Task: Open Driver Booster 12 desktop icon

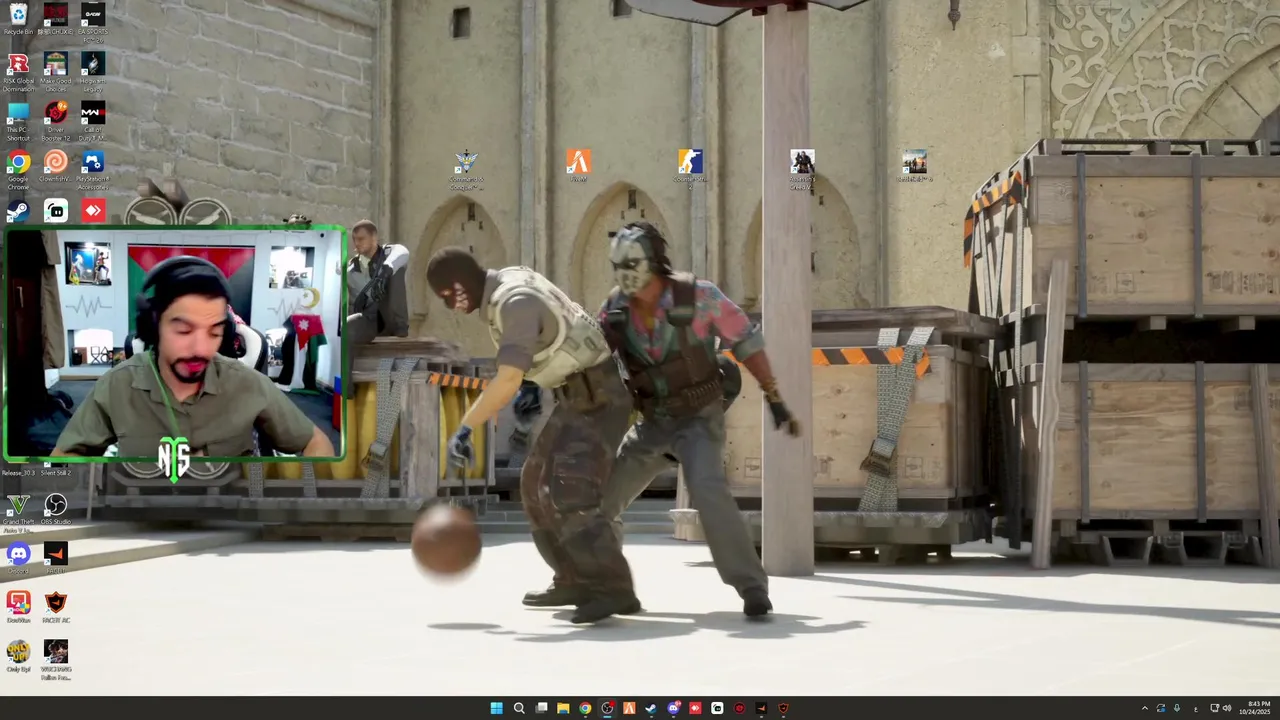Action: pyautogui.click(x=56, y=119)
